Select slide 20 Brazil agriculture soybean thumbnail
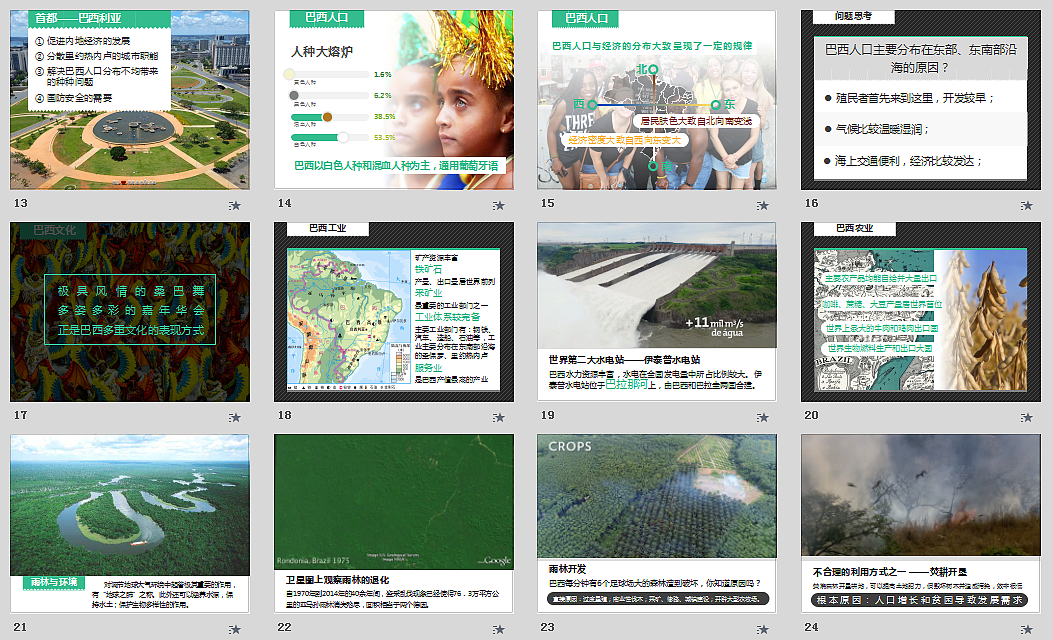The image size is (1053, 640). coord(921,312)
